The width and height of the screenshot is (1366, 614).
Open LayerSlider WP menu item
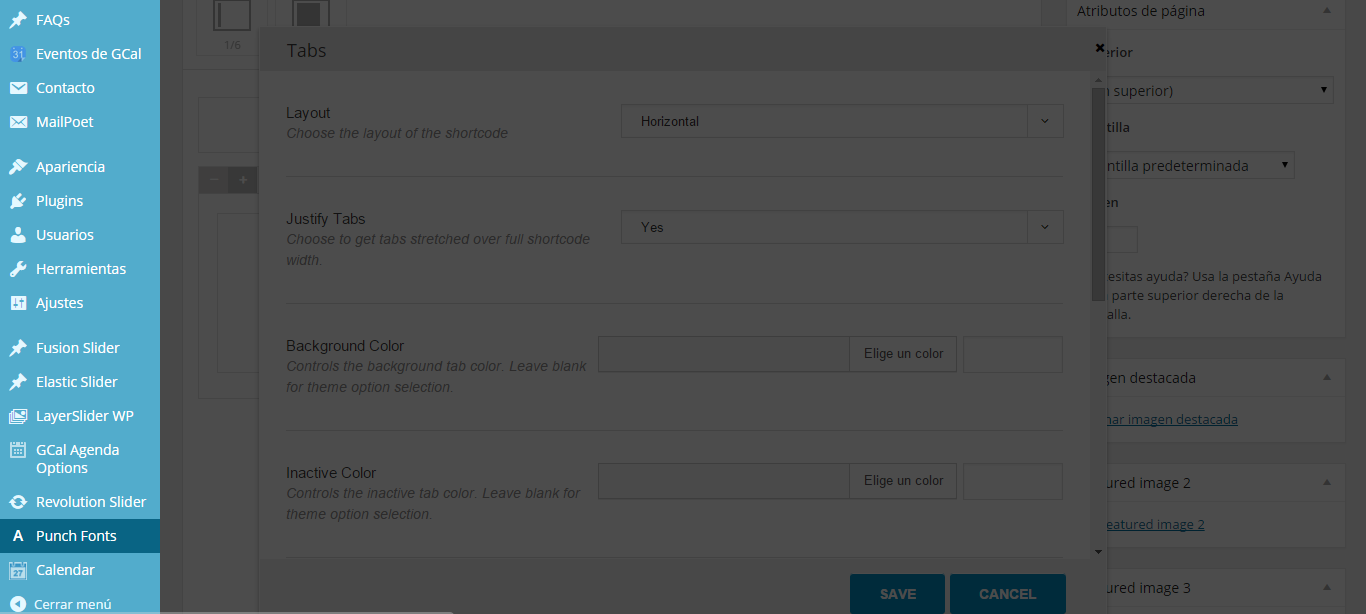[80, 416]
